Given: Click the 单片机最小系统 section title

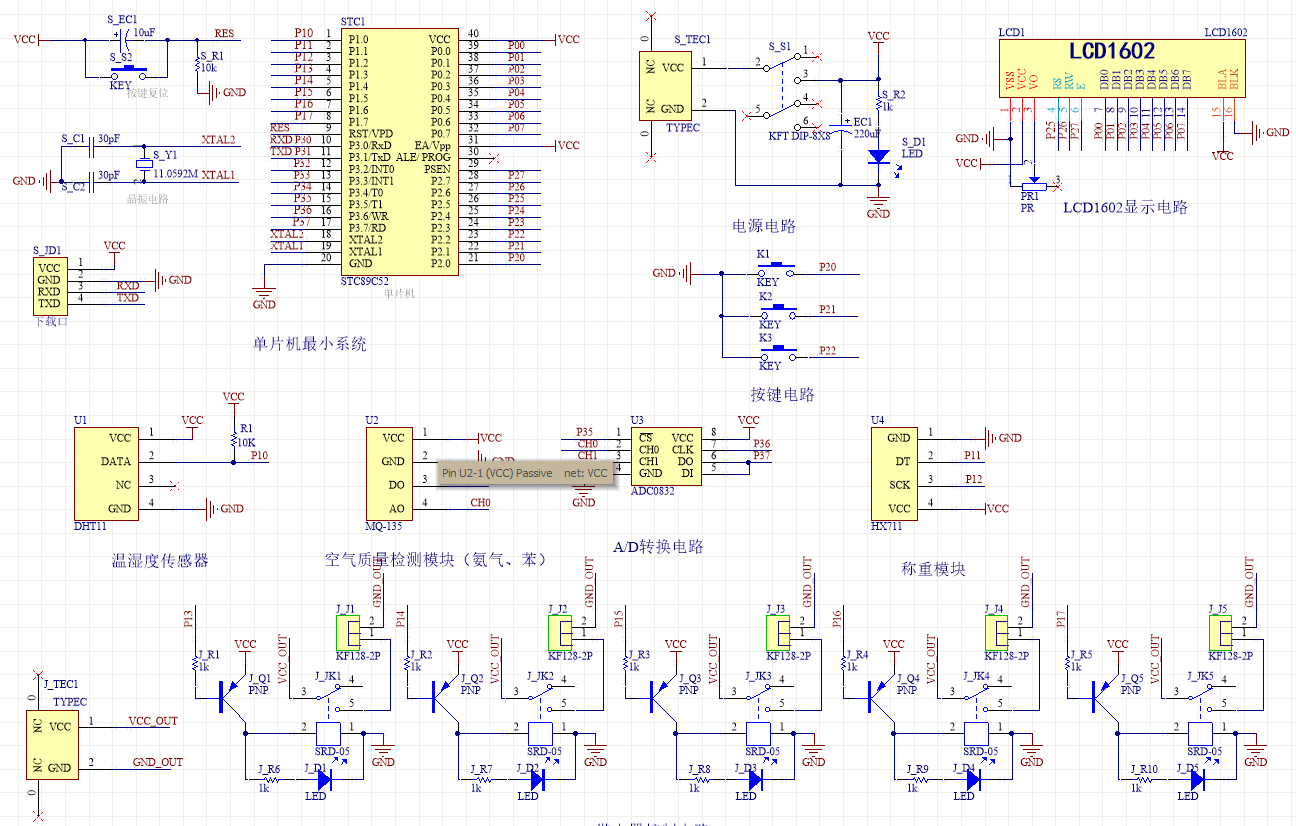Looking at the screenshot, I should click(310, 344).
